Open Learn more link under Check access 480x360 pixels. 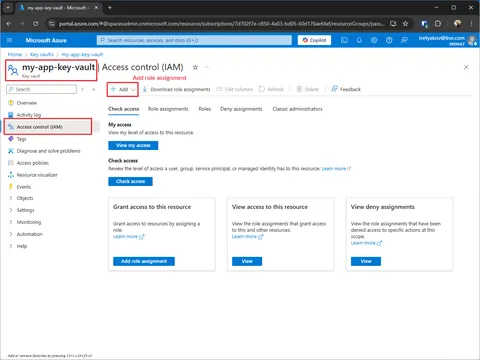click(x=336, y=169)
